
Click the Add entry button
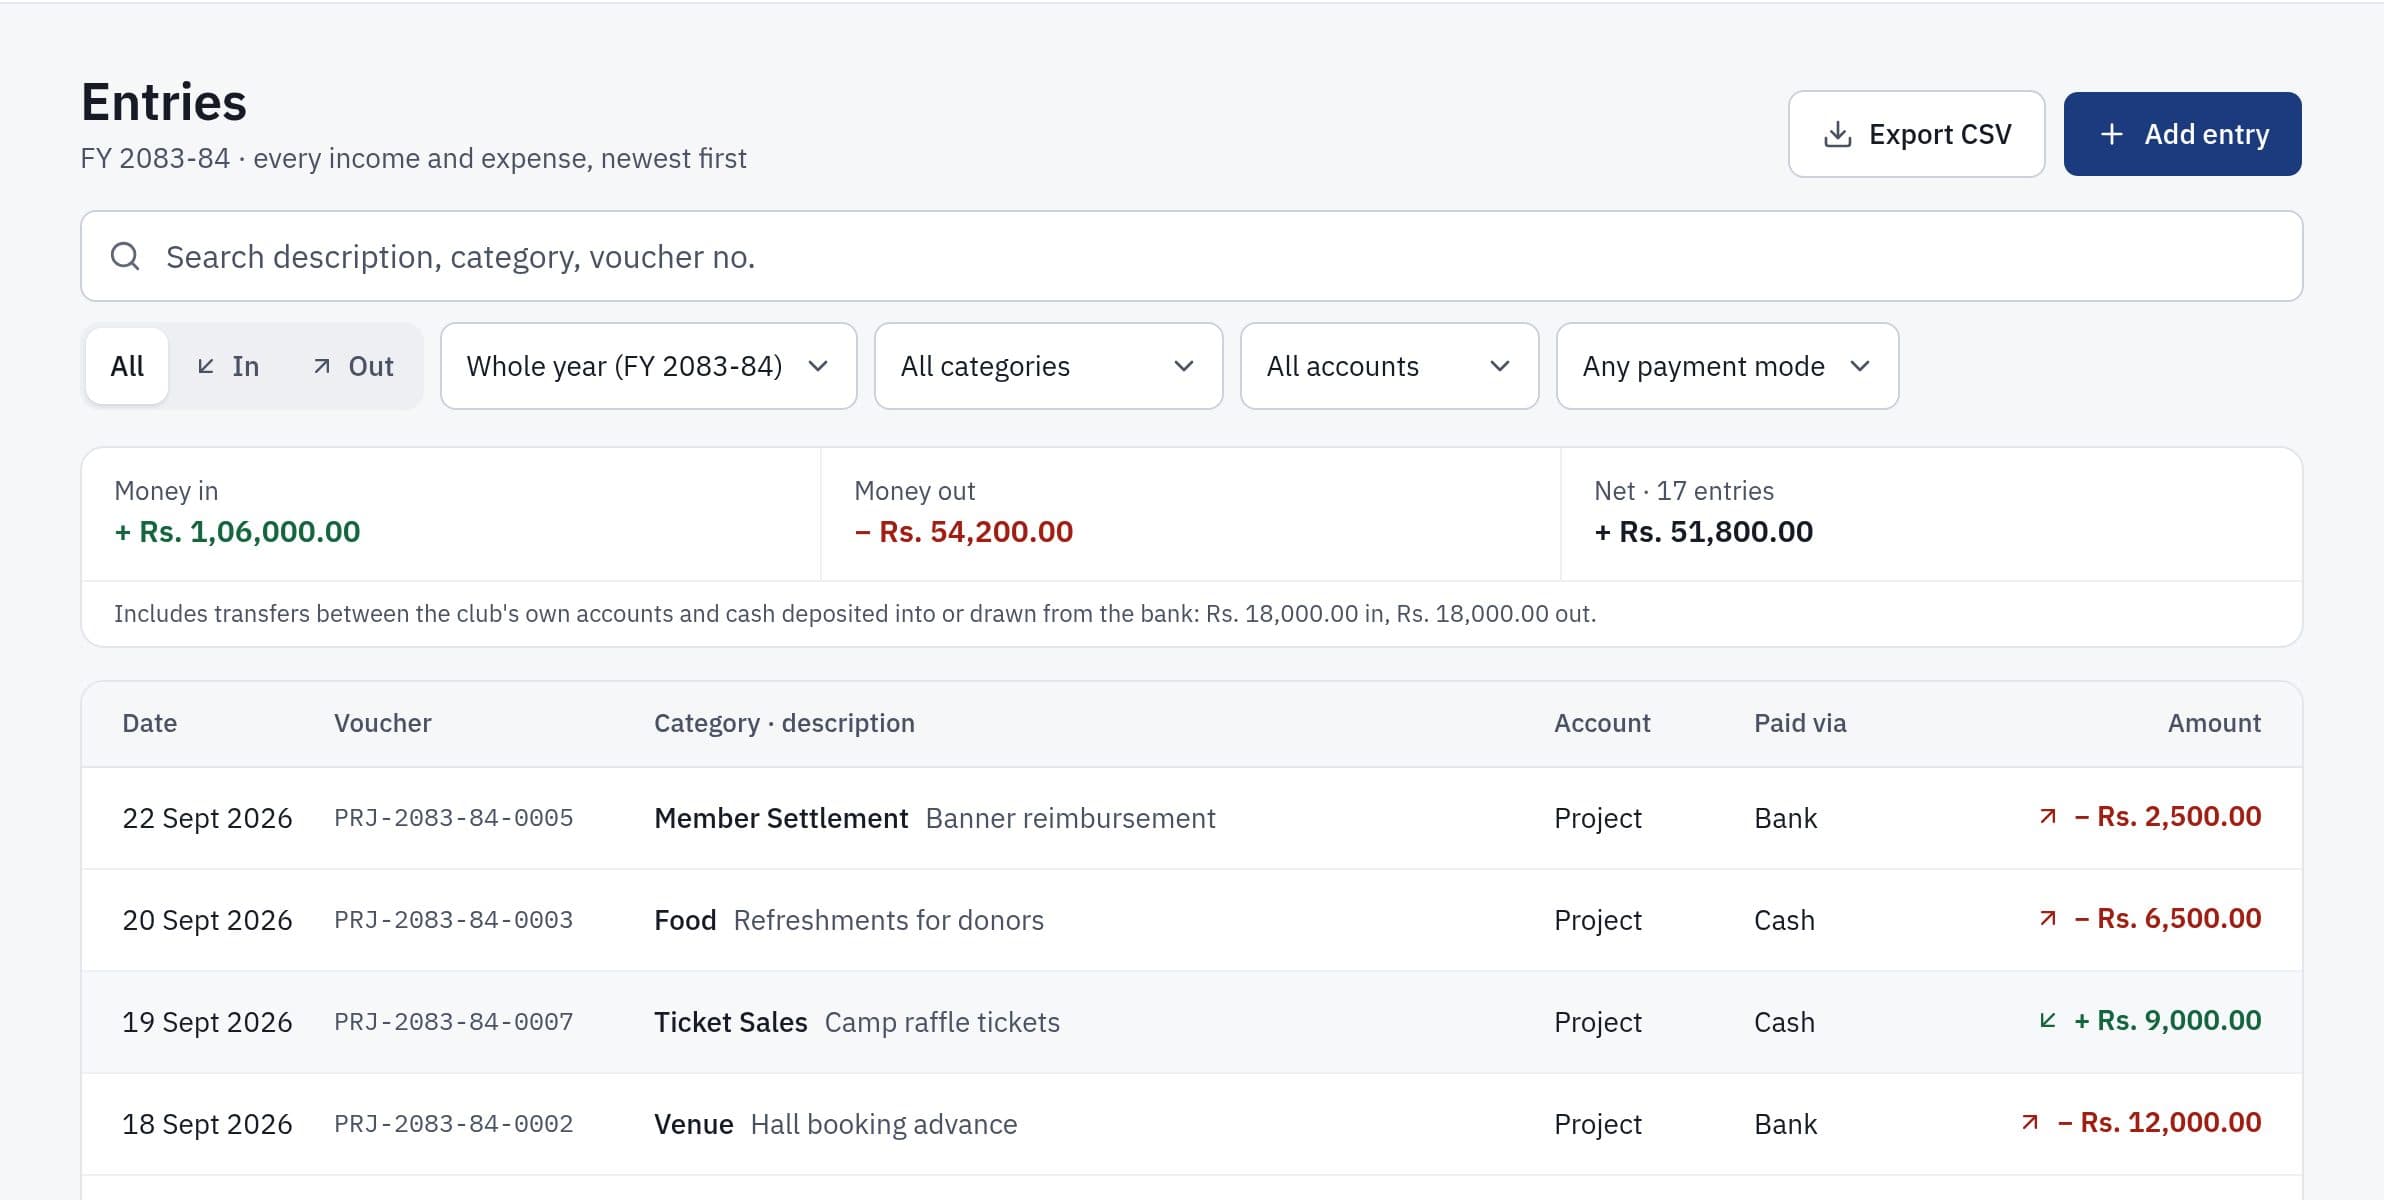(2182, 134)
